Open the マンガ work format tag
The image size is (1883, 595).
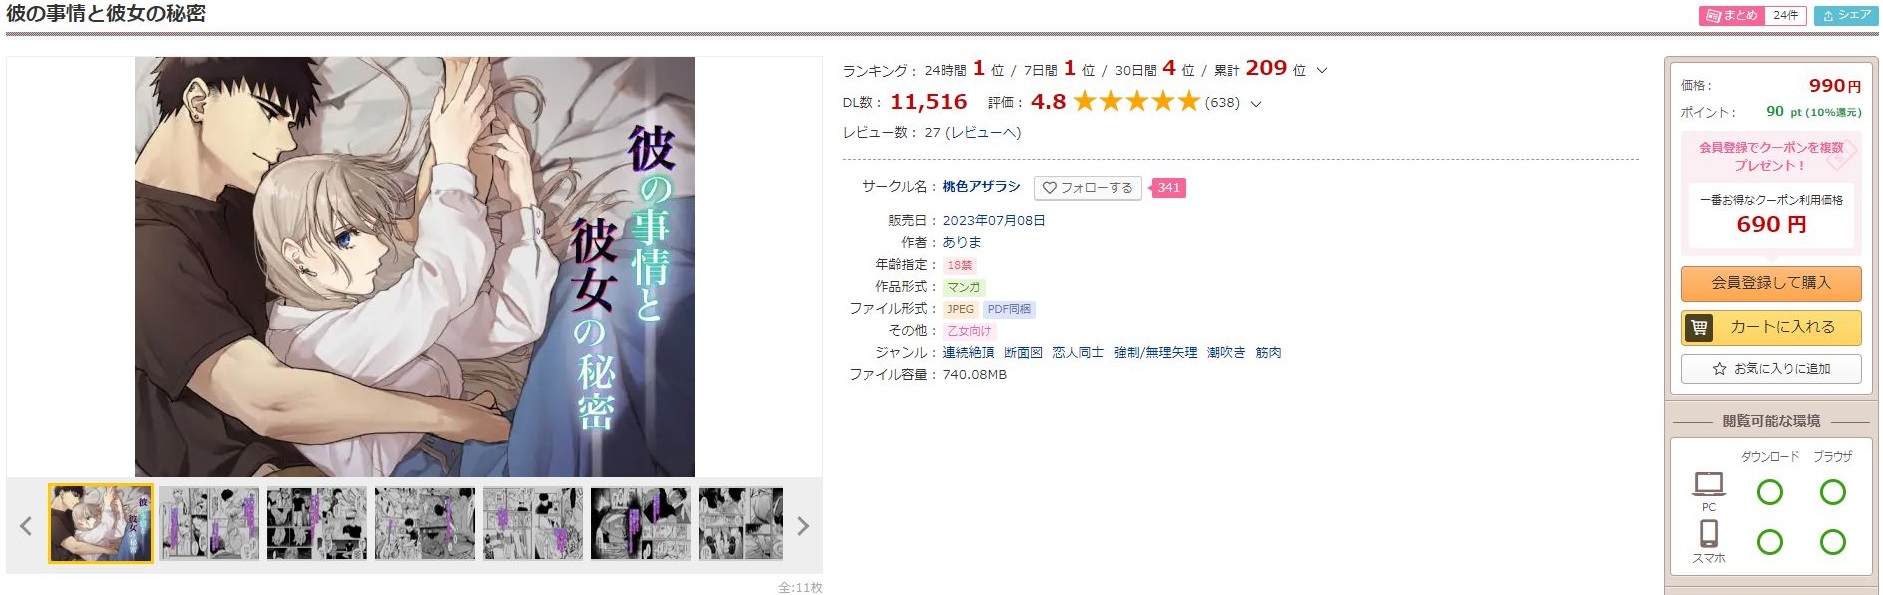coord(964,287)
